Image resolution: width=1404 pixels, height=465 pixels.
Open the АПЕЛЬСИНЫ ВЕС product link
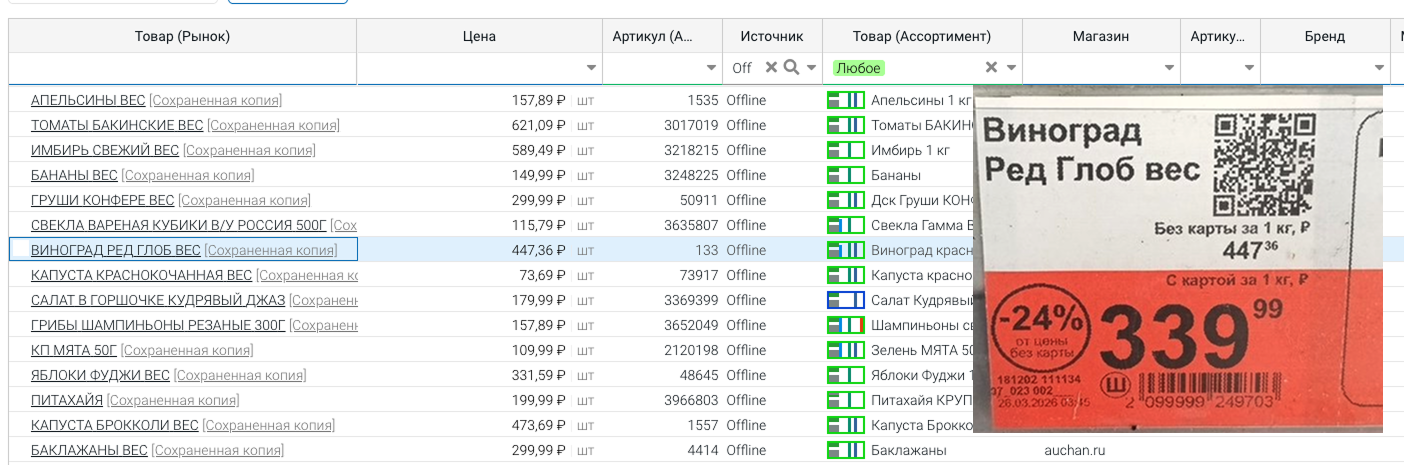[x=88, y=100]
